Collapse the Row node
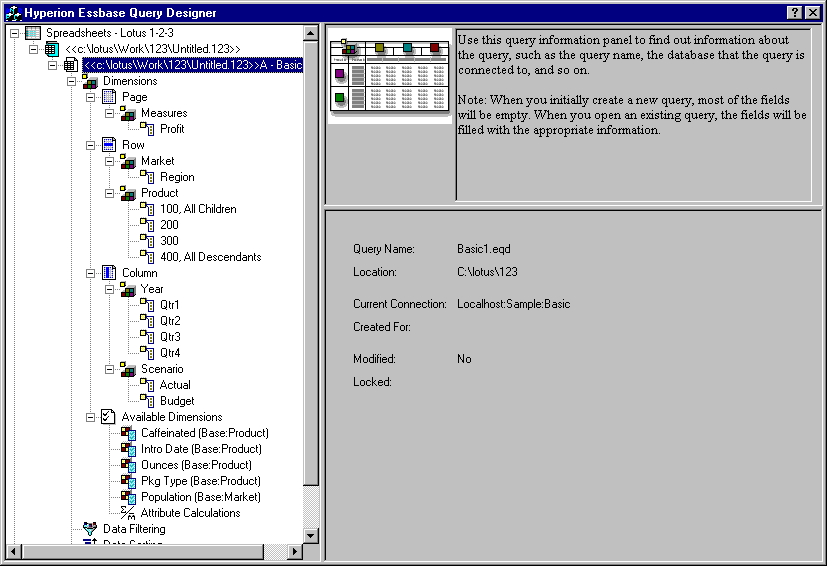The width and height of the screenshot is (827, 566). pos(90,145)
